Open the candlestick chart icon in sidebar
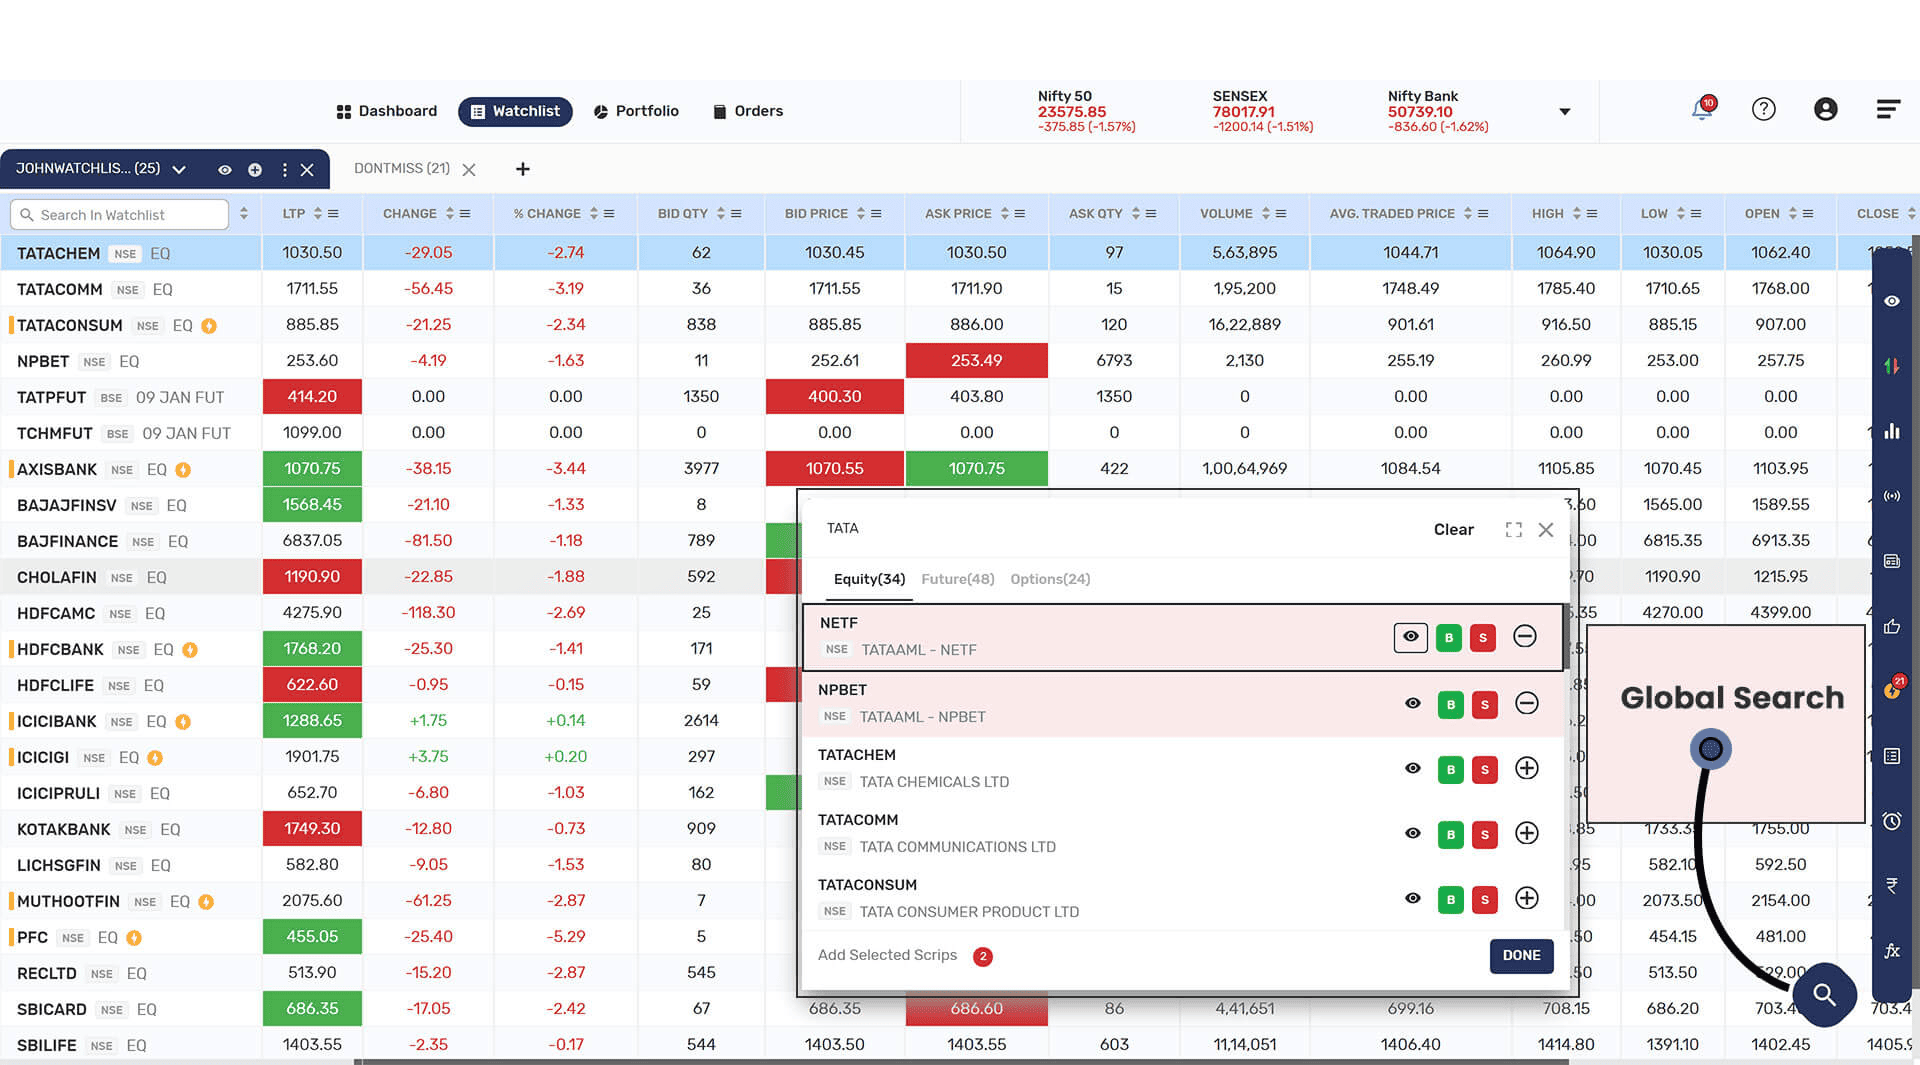Image resolution: width=1920 pixels, height=1065 pixels. point(1892,366)
